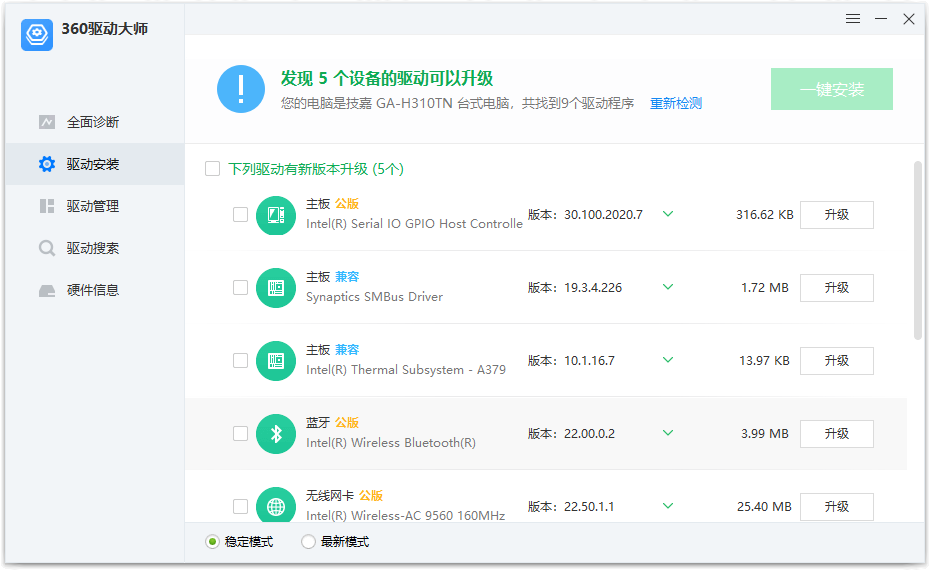Minimize the 360驱动大师 window
Image resolution: width=930 pixels, height=570 pixels.
coord(881,19)
